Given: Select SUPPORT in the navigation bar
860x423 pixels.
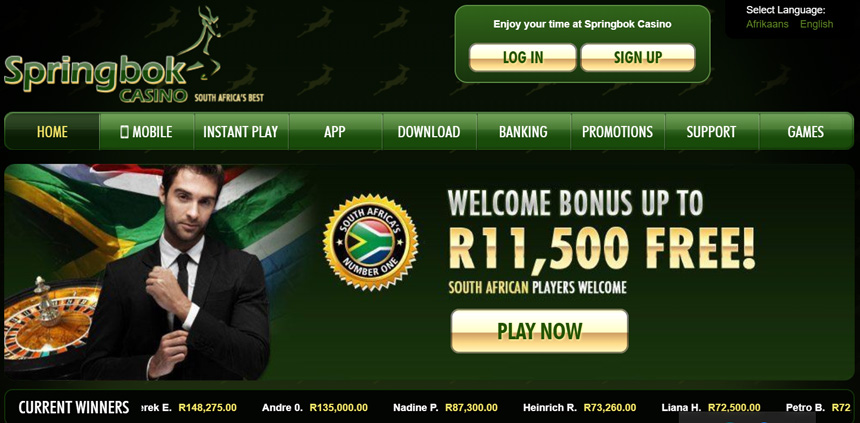Looking at the screenshot, I should click(711, 132).
